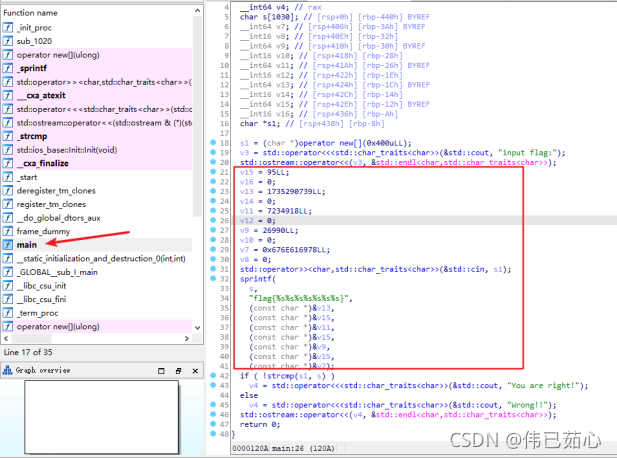Click the main function icon
Screen dimensions: 617x458
(x=7, y=245)
